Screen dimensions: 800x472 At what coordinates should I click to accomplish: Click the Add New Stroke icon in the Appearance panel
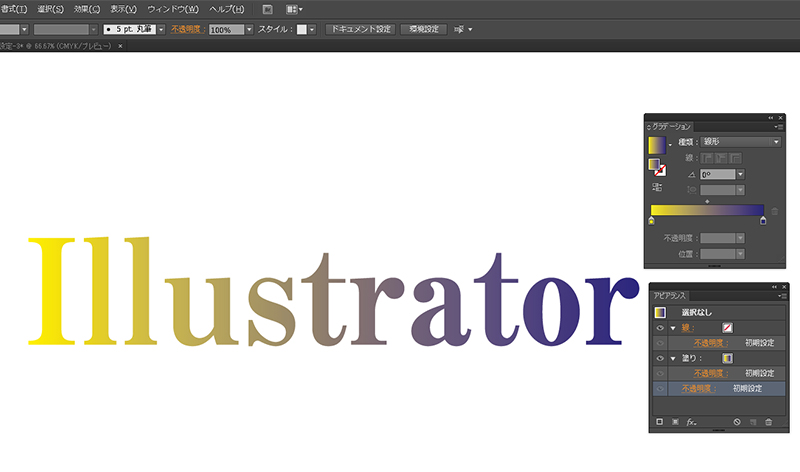(x=660, y=422)
